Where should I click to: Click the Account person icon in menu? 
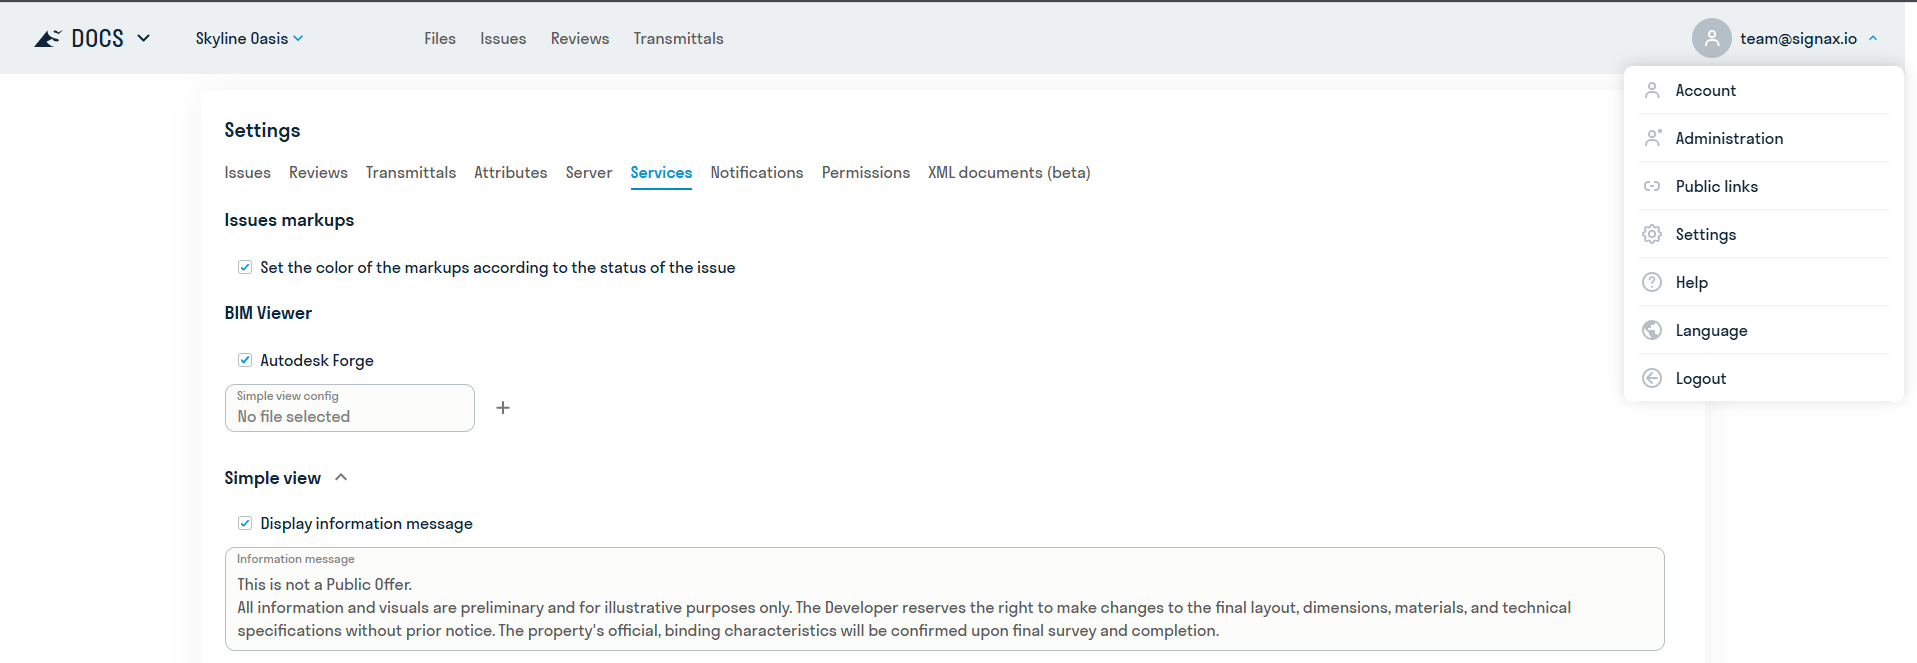[1652, 90]
